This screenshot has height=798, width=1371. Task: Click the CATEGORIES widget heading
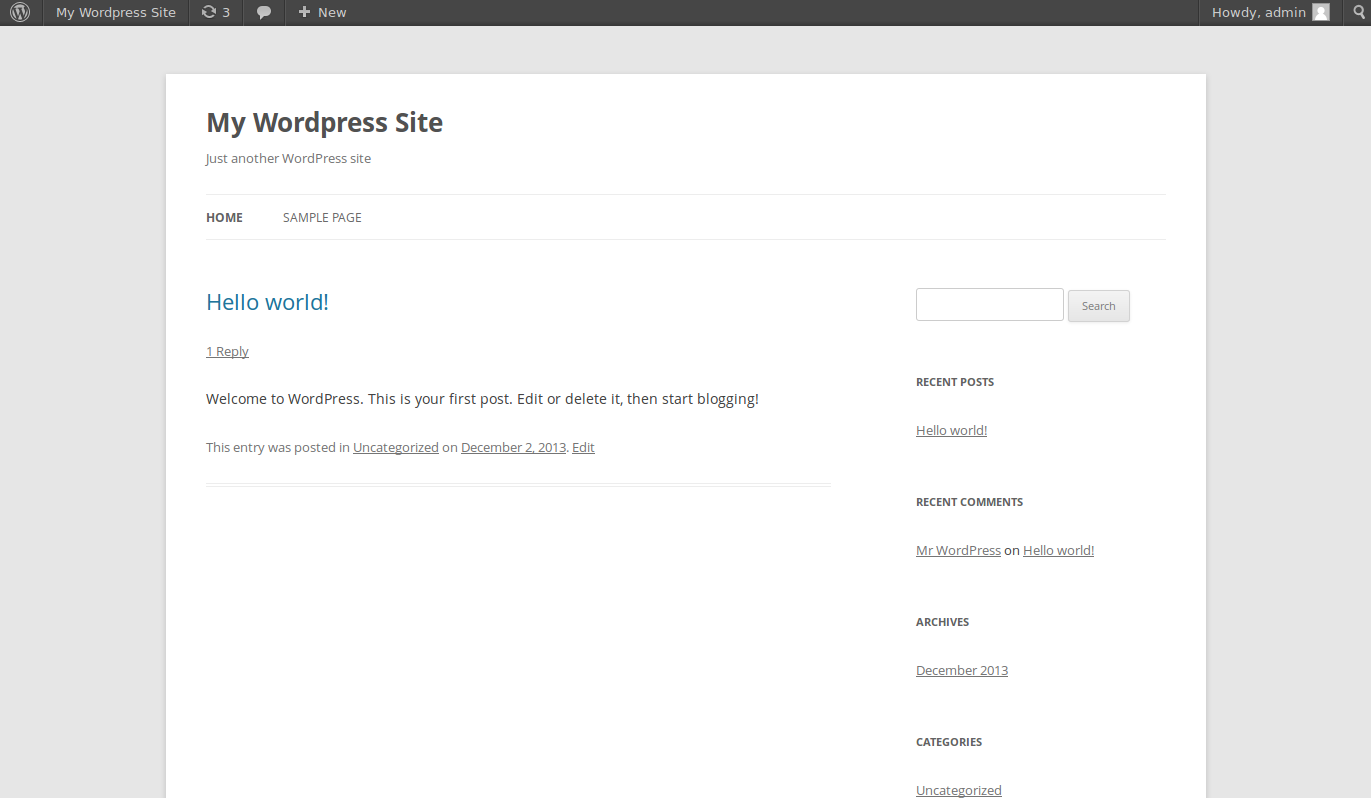pos(949,742)
